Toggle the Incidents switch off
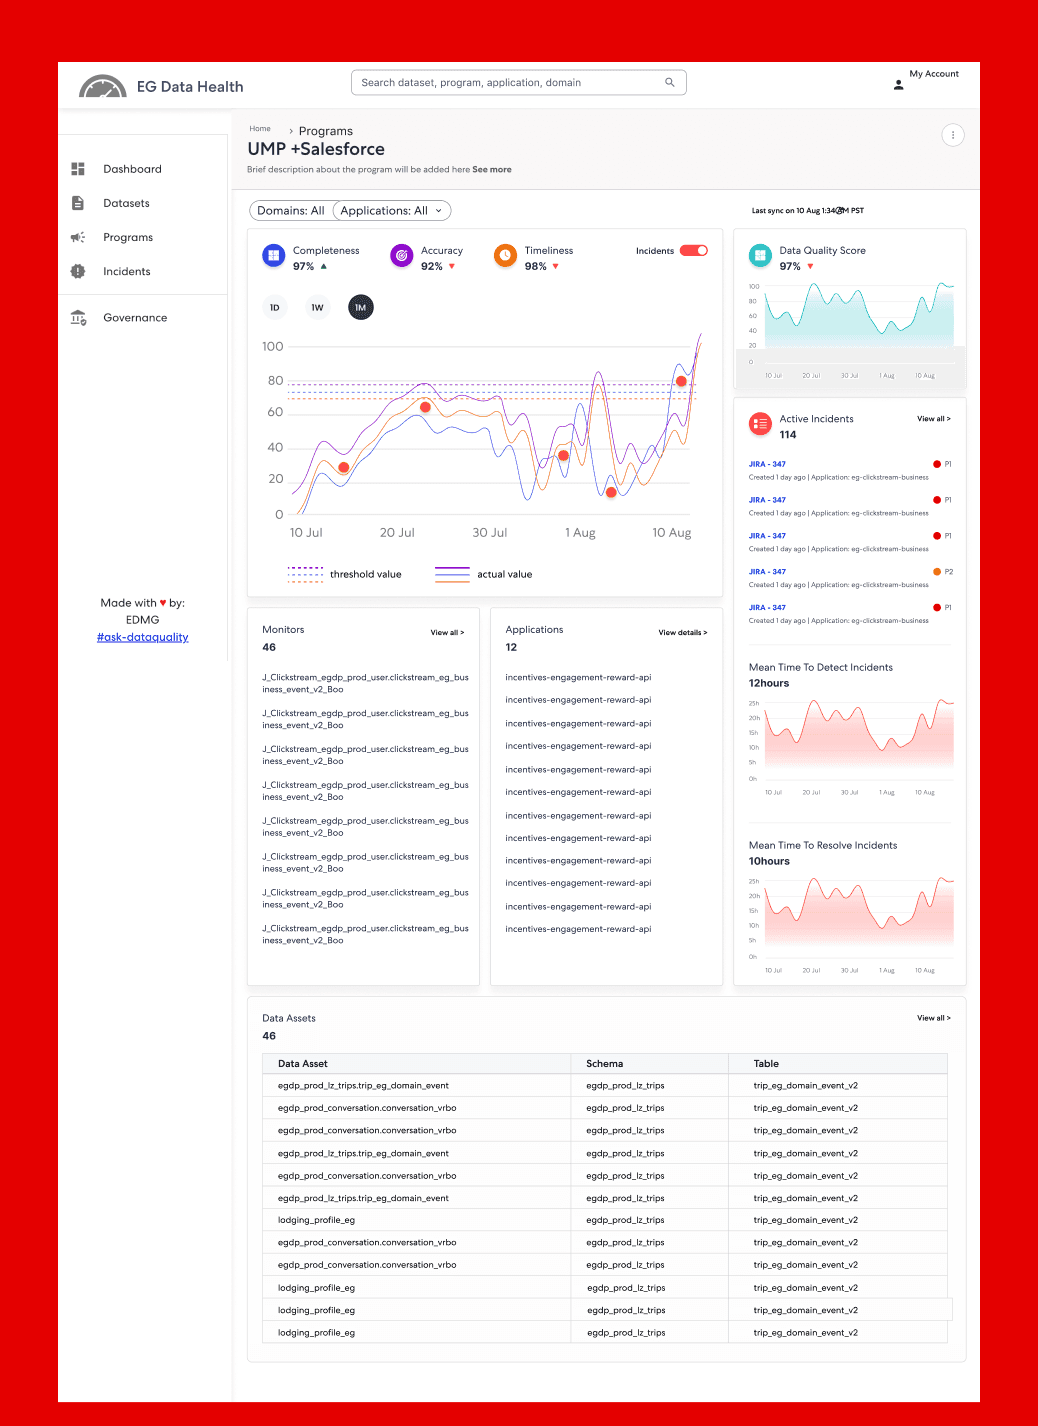The height and width of the screenshot is (1426, 1038). click(694, 251)
